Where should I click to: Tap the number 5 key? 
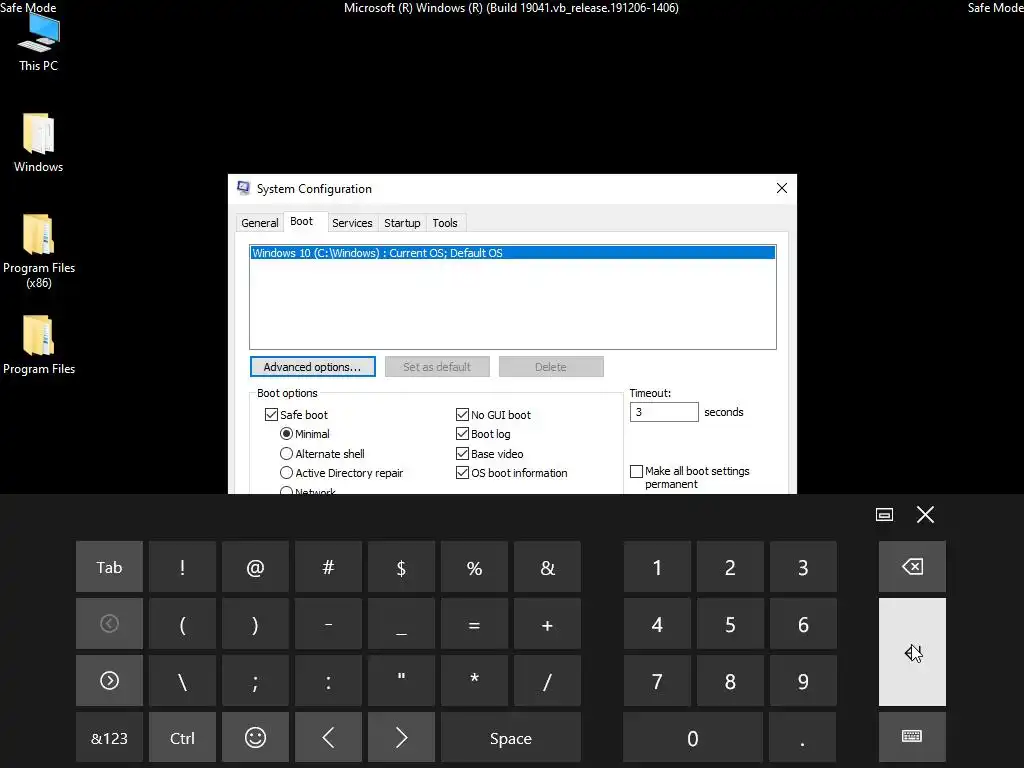(x=730, y=624)
